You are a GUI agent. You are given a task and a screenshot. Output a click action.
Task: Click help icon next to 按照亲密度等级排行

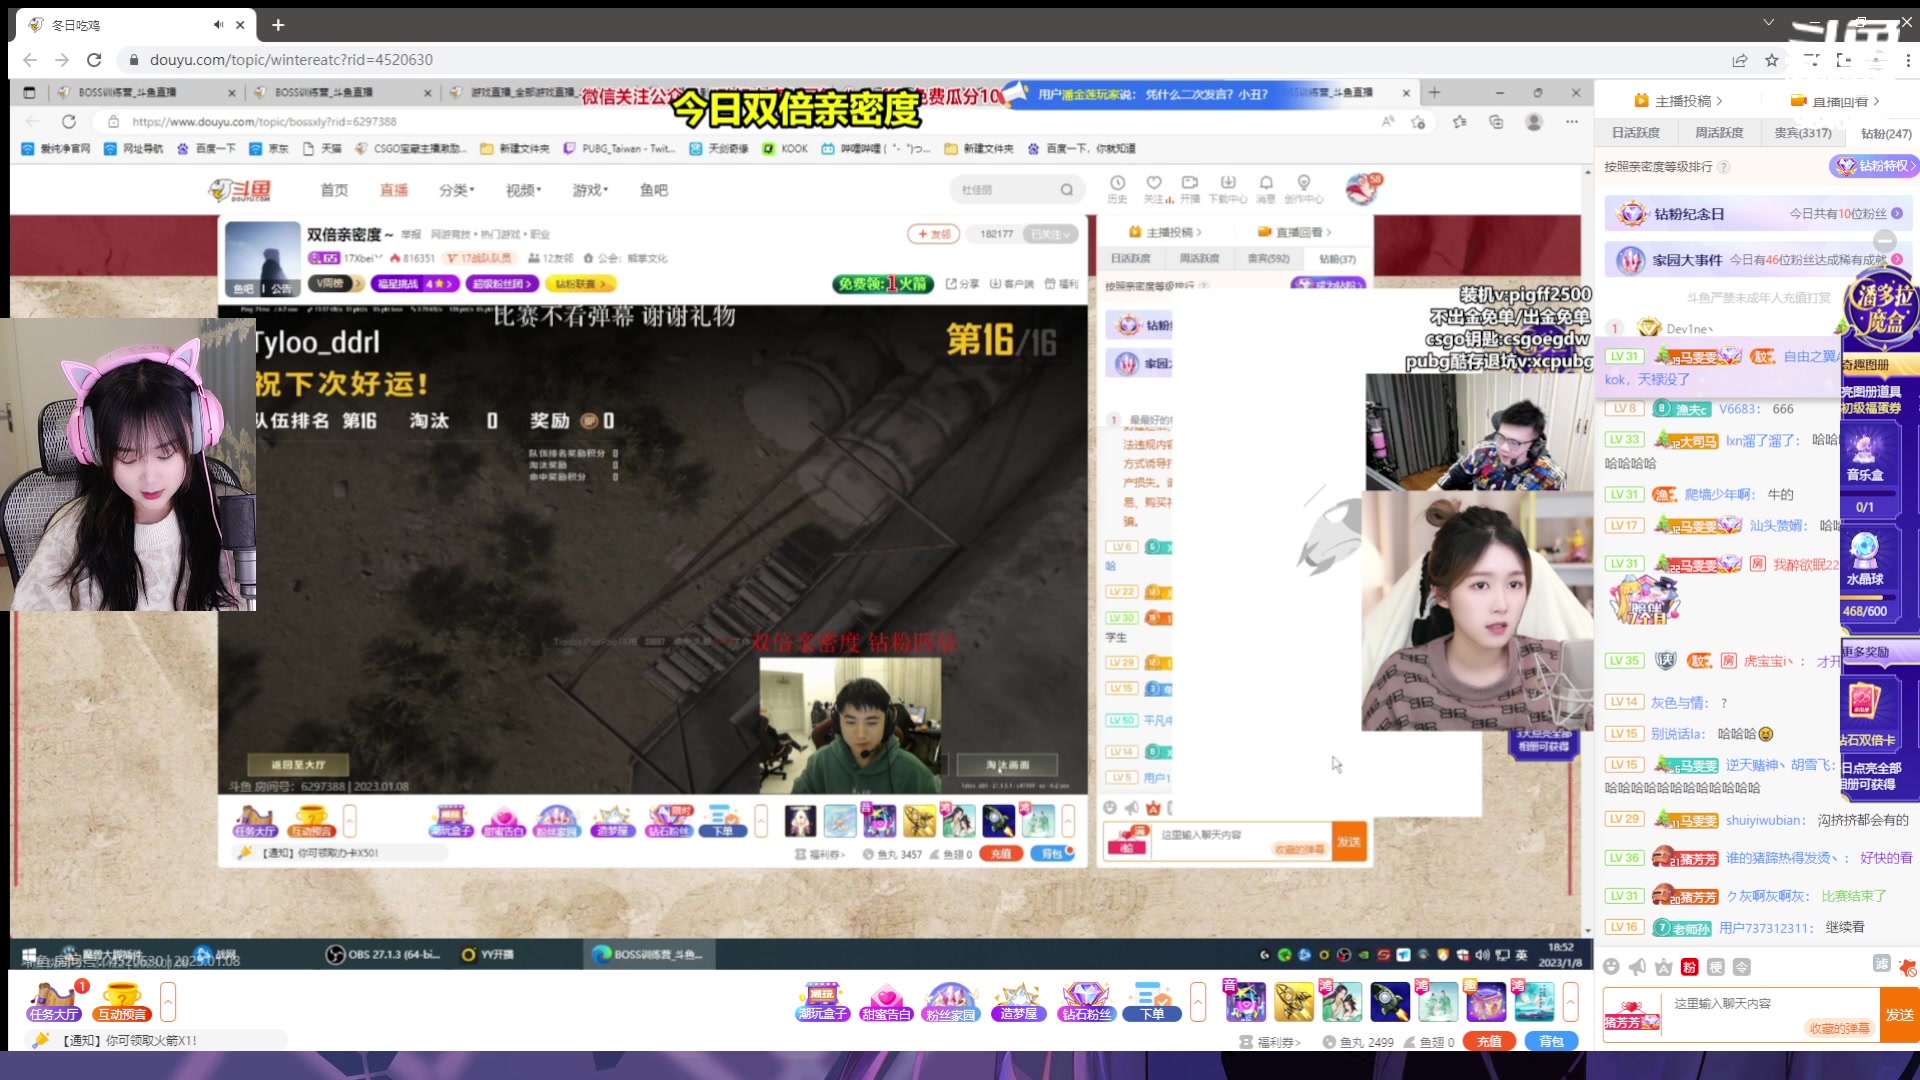pyautogui.click(x=1724, y=167)
